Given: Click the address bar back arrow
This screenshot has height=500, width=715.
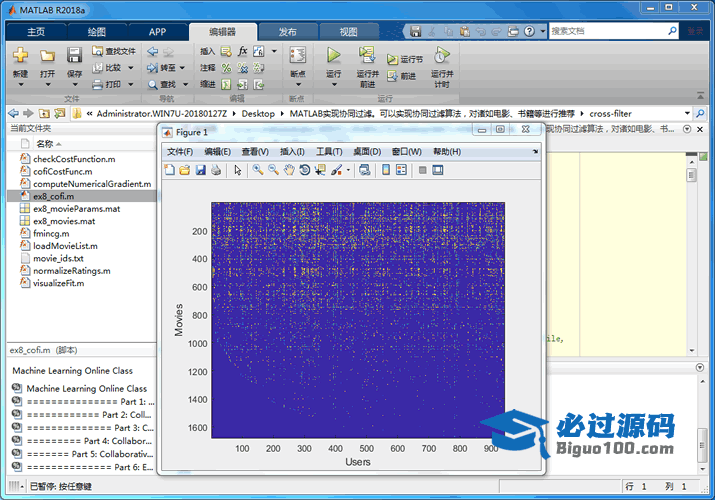Looking at the screenshot, I should 14,113.
